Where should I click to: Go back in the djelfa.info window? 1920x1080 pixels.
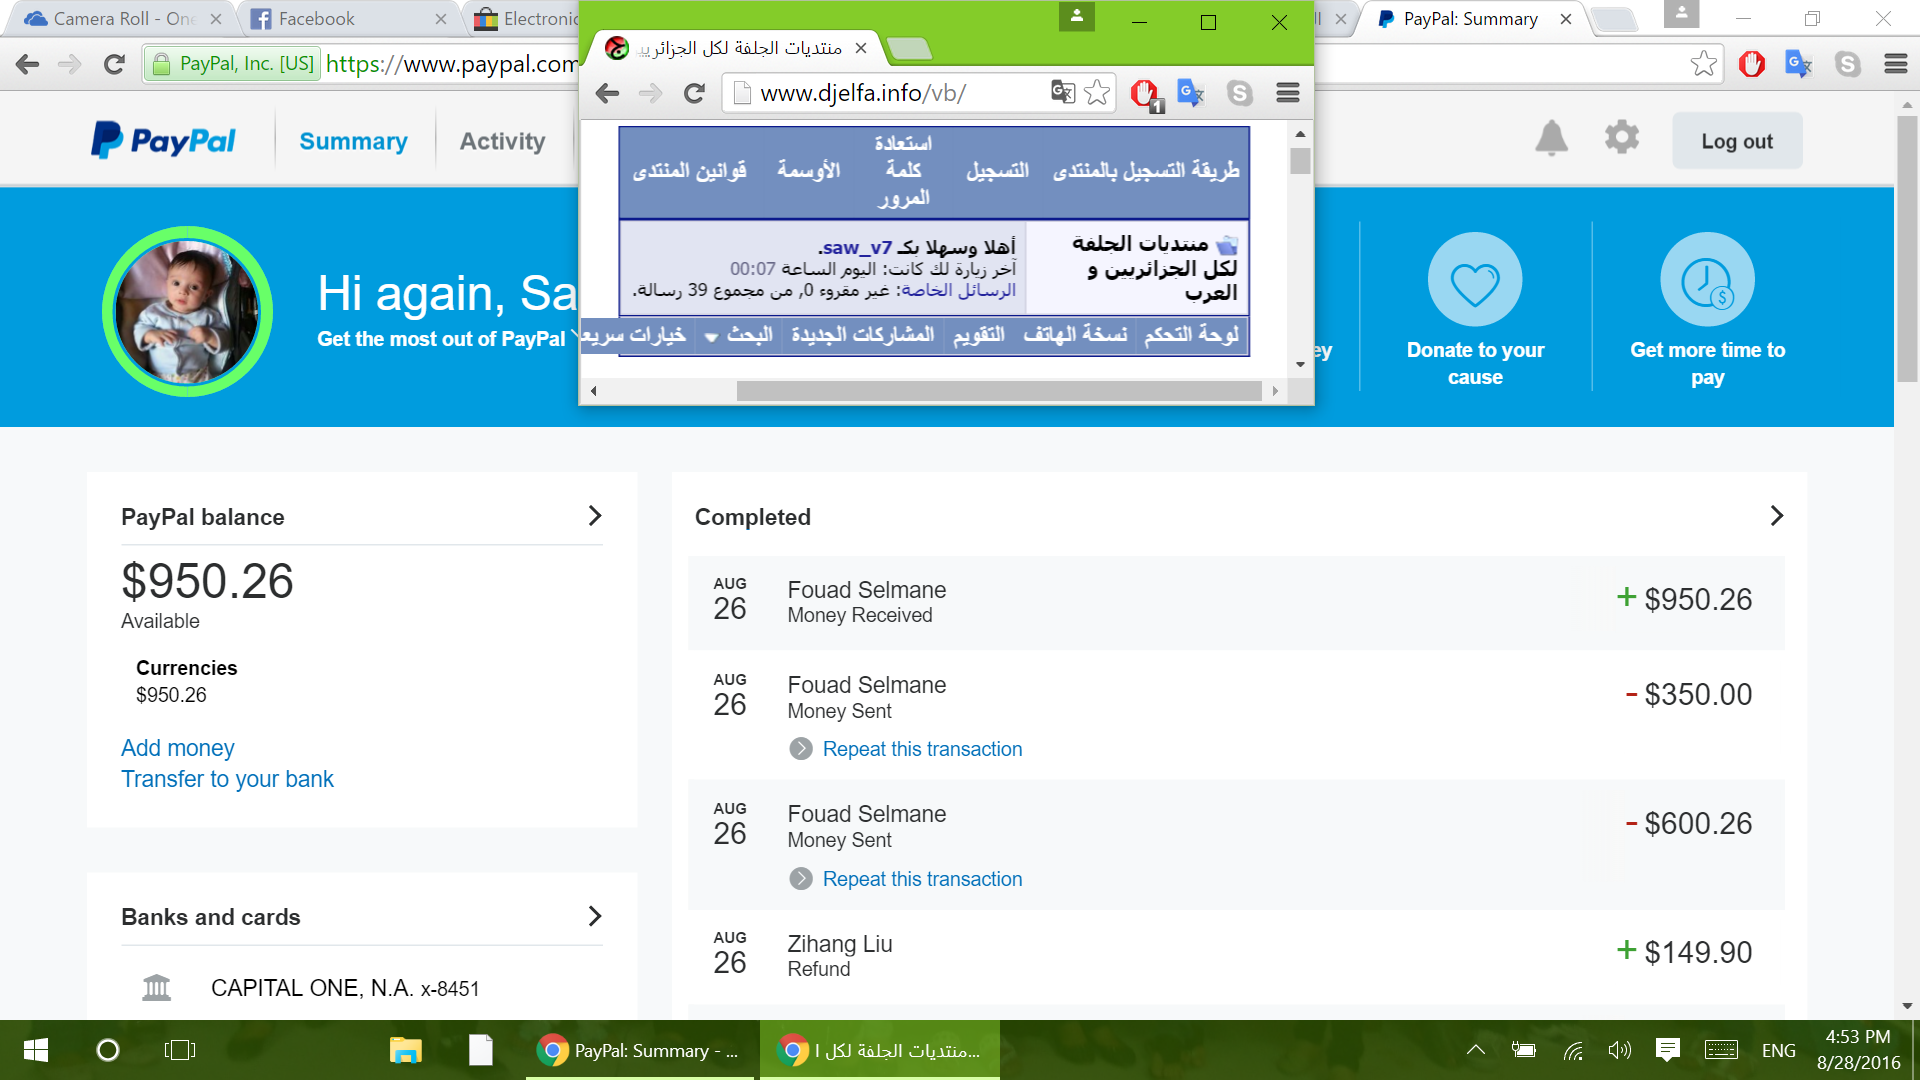click(607, 93)
